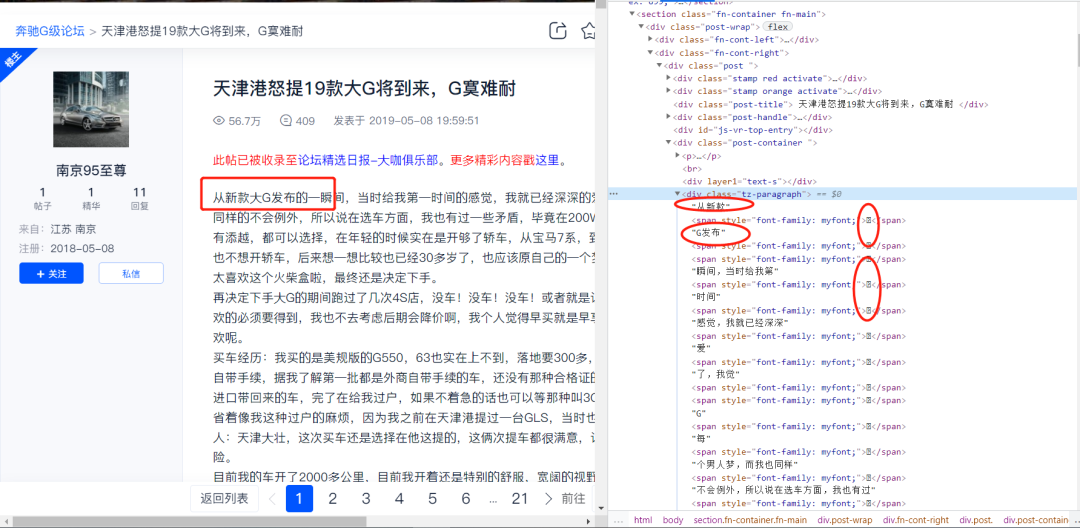The height and width of the screenshot is (528, 1080).
Task: Go to page 6 in pagination
Action: [466, 498]
